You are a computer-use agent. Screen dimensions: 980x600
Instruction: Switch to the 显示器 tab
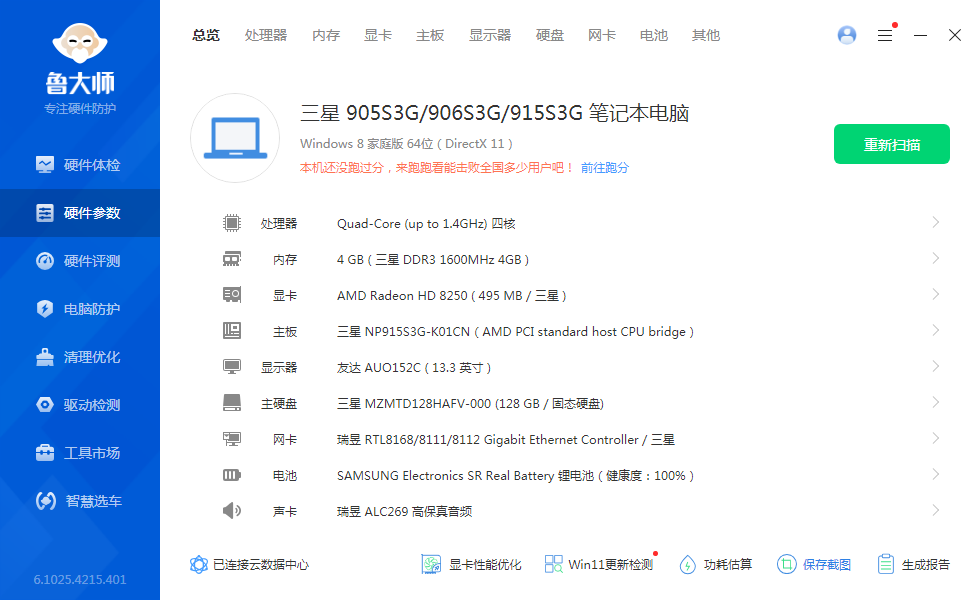[490, 36]
